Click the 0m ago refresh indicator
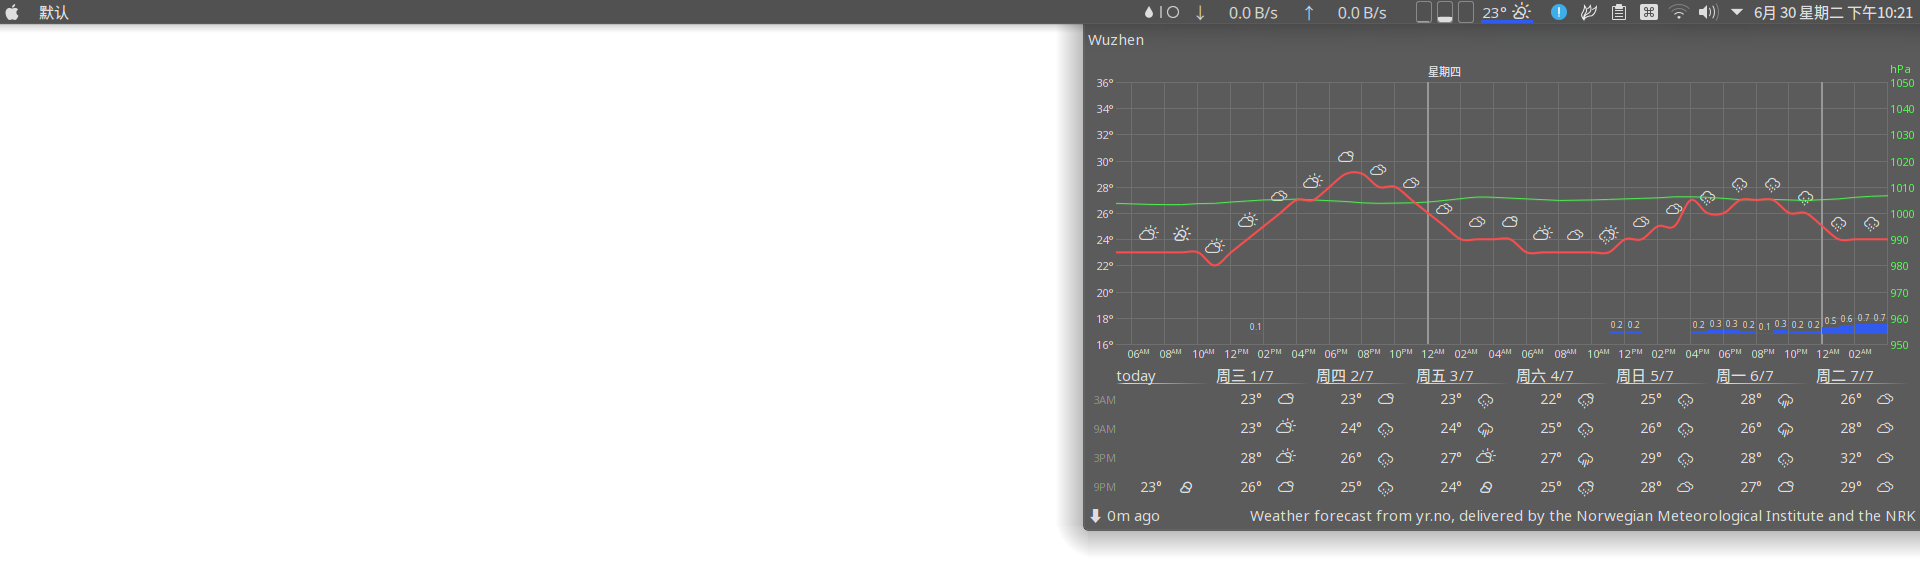Viewport: 1920px width, 571px height. point(1125,516)
